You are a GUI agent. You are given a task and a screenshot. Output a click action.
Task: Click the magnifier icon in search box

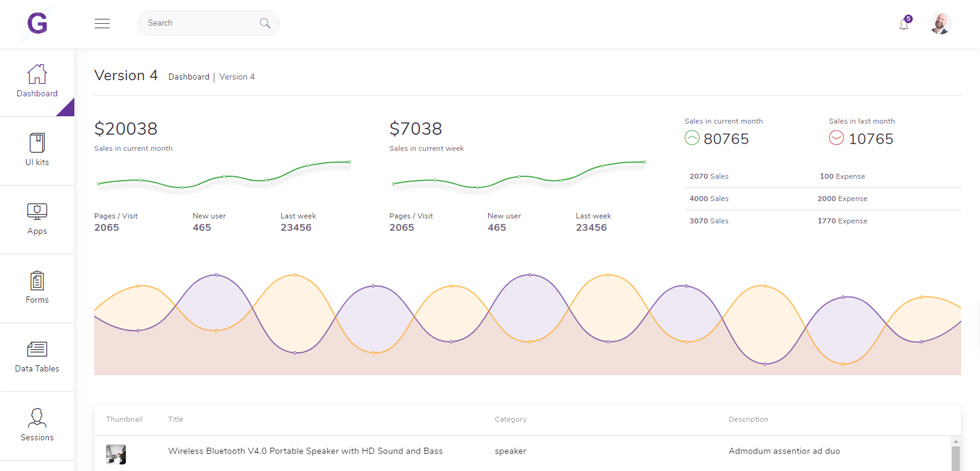pyautogui.click(x=265, y=23)
